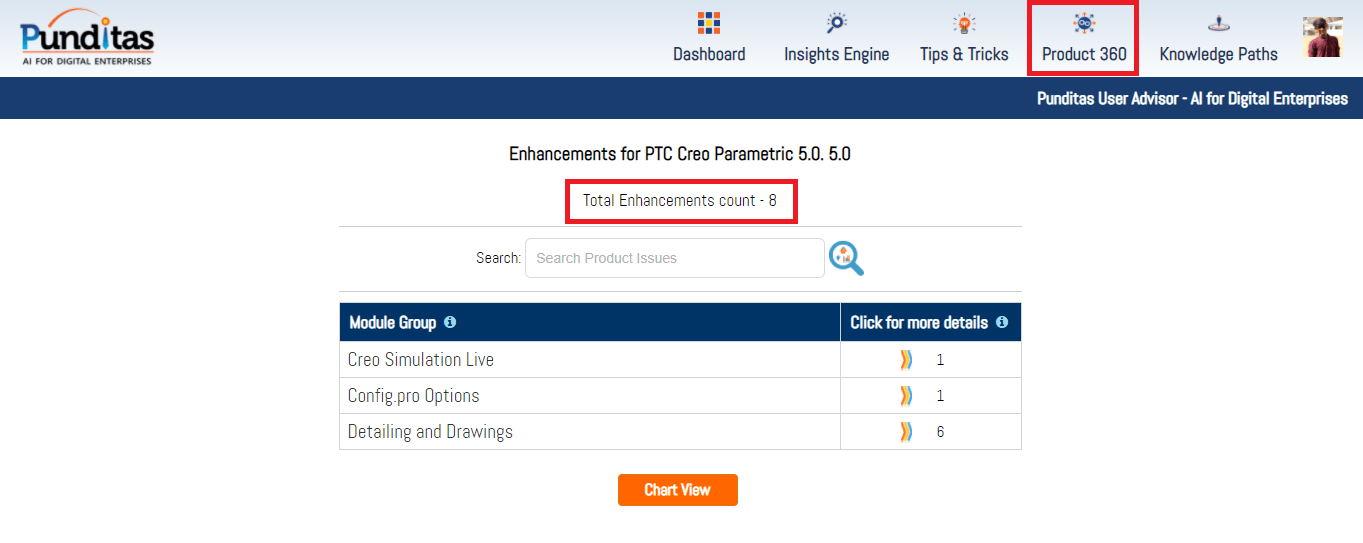Go to Knowledge Paths text label
1363x543 pixels.
pyautogui.click(x=1218, y=55)
